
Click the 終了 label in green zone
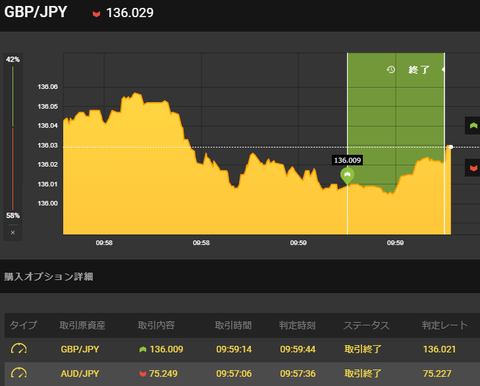click(x=419, y=70)
